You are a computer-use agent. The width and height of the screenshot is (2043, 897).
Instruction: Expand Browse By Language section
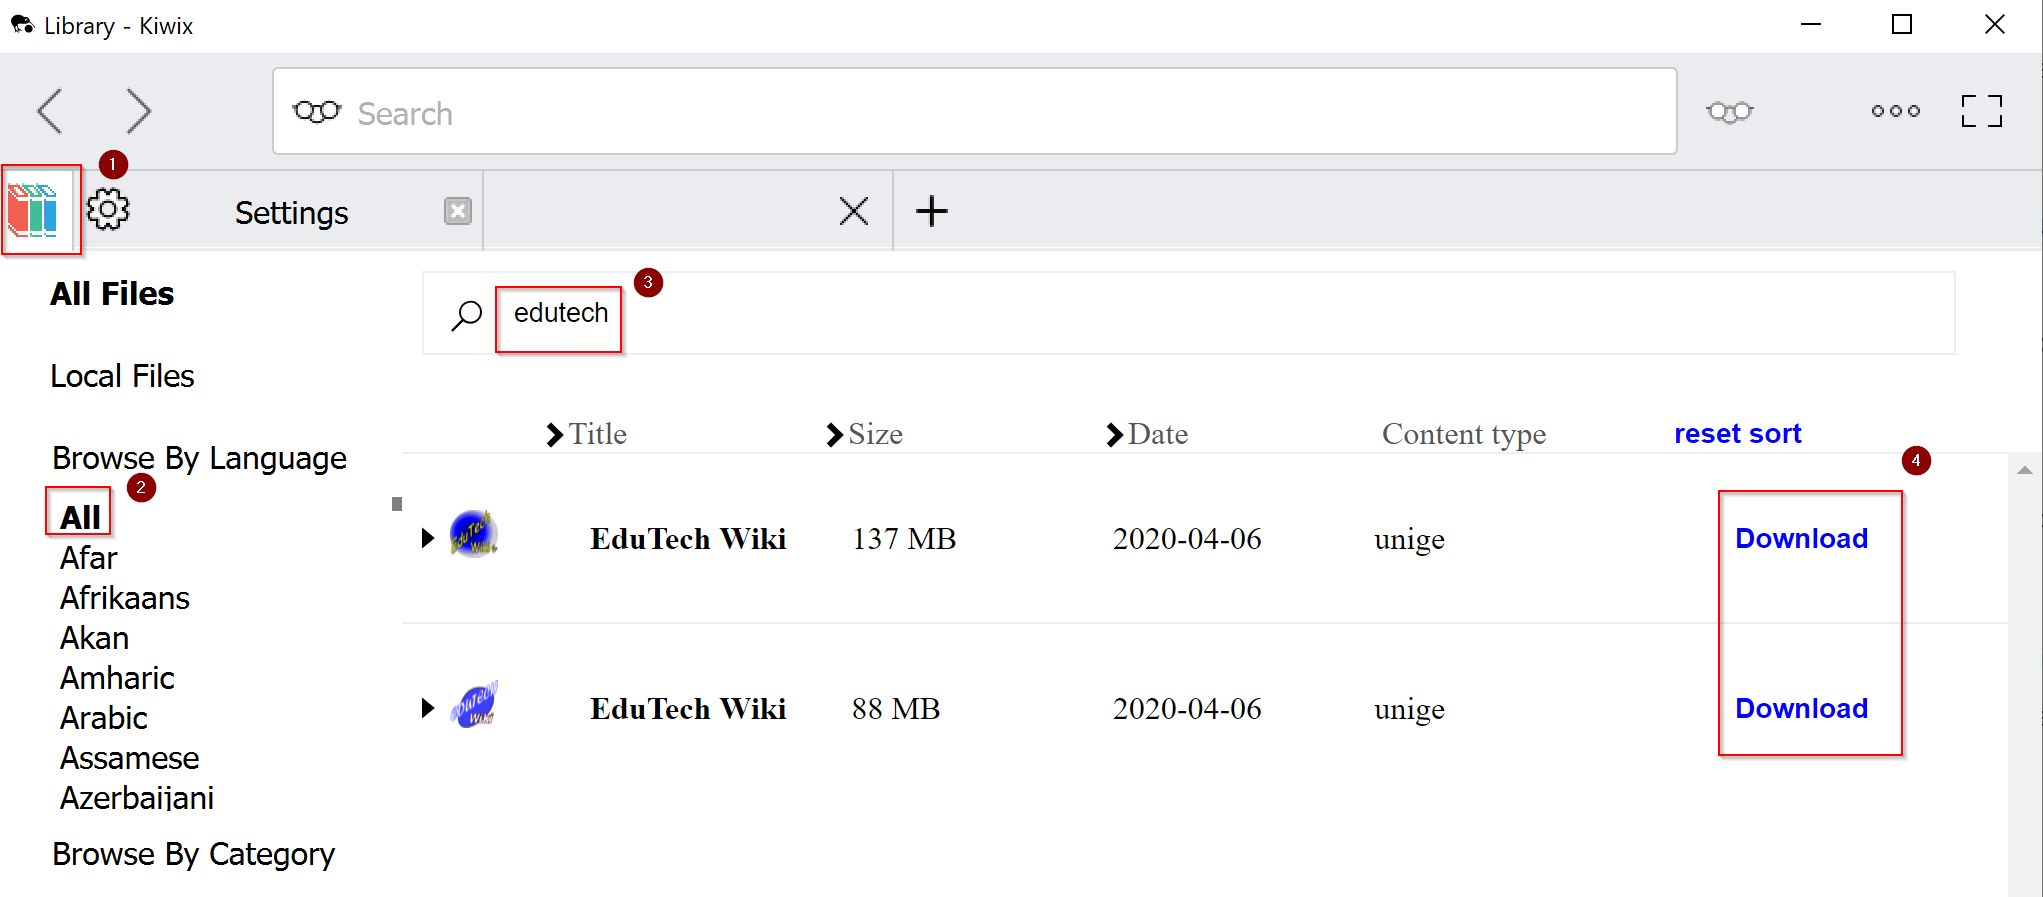coord(199,458)
